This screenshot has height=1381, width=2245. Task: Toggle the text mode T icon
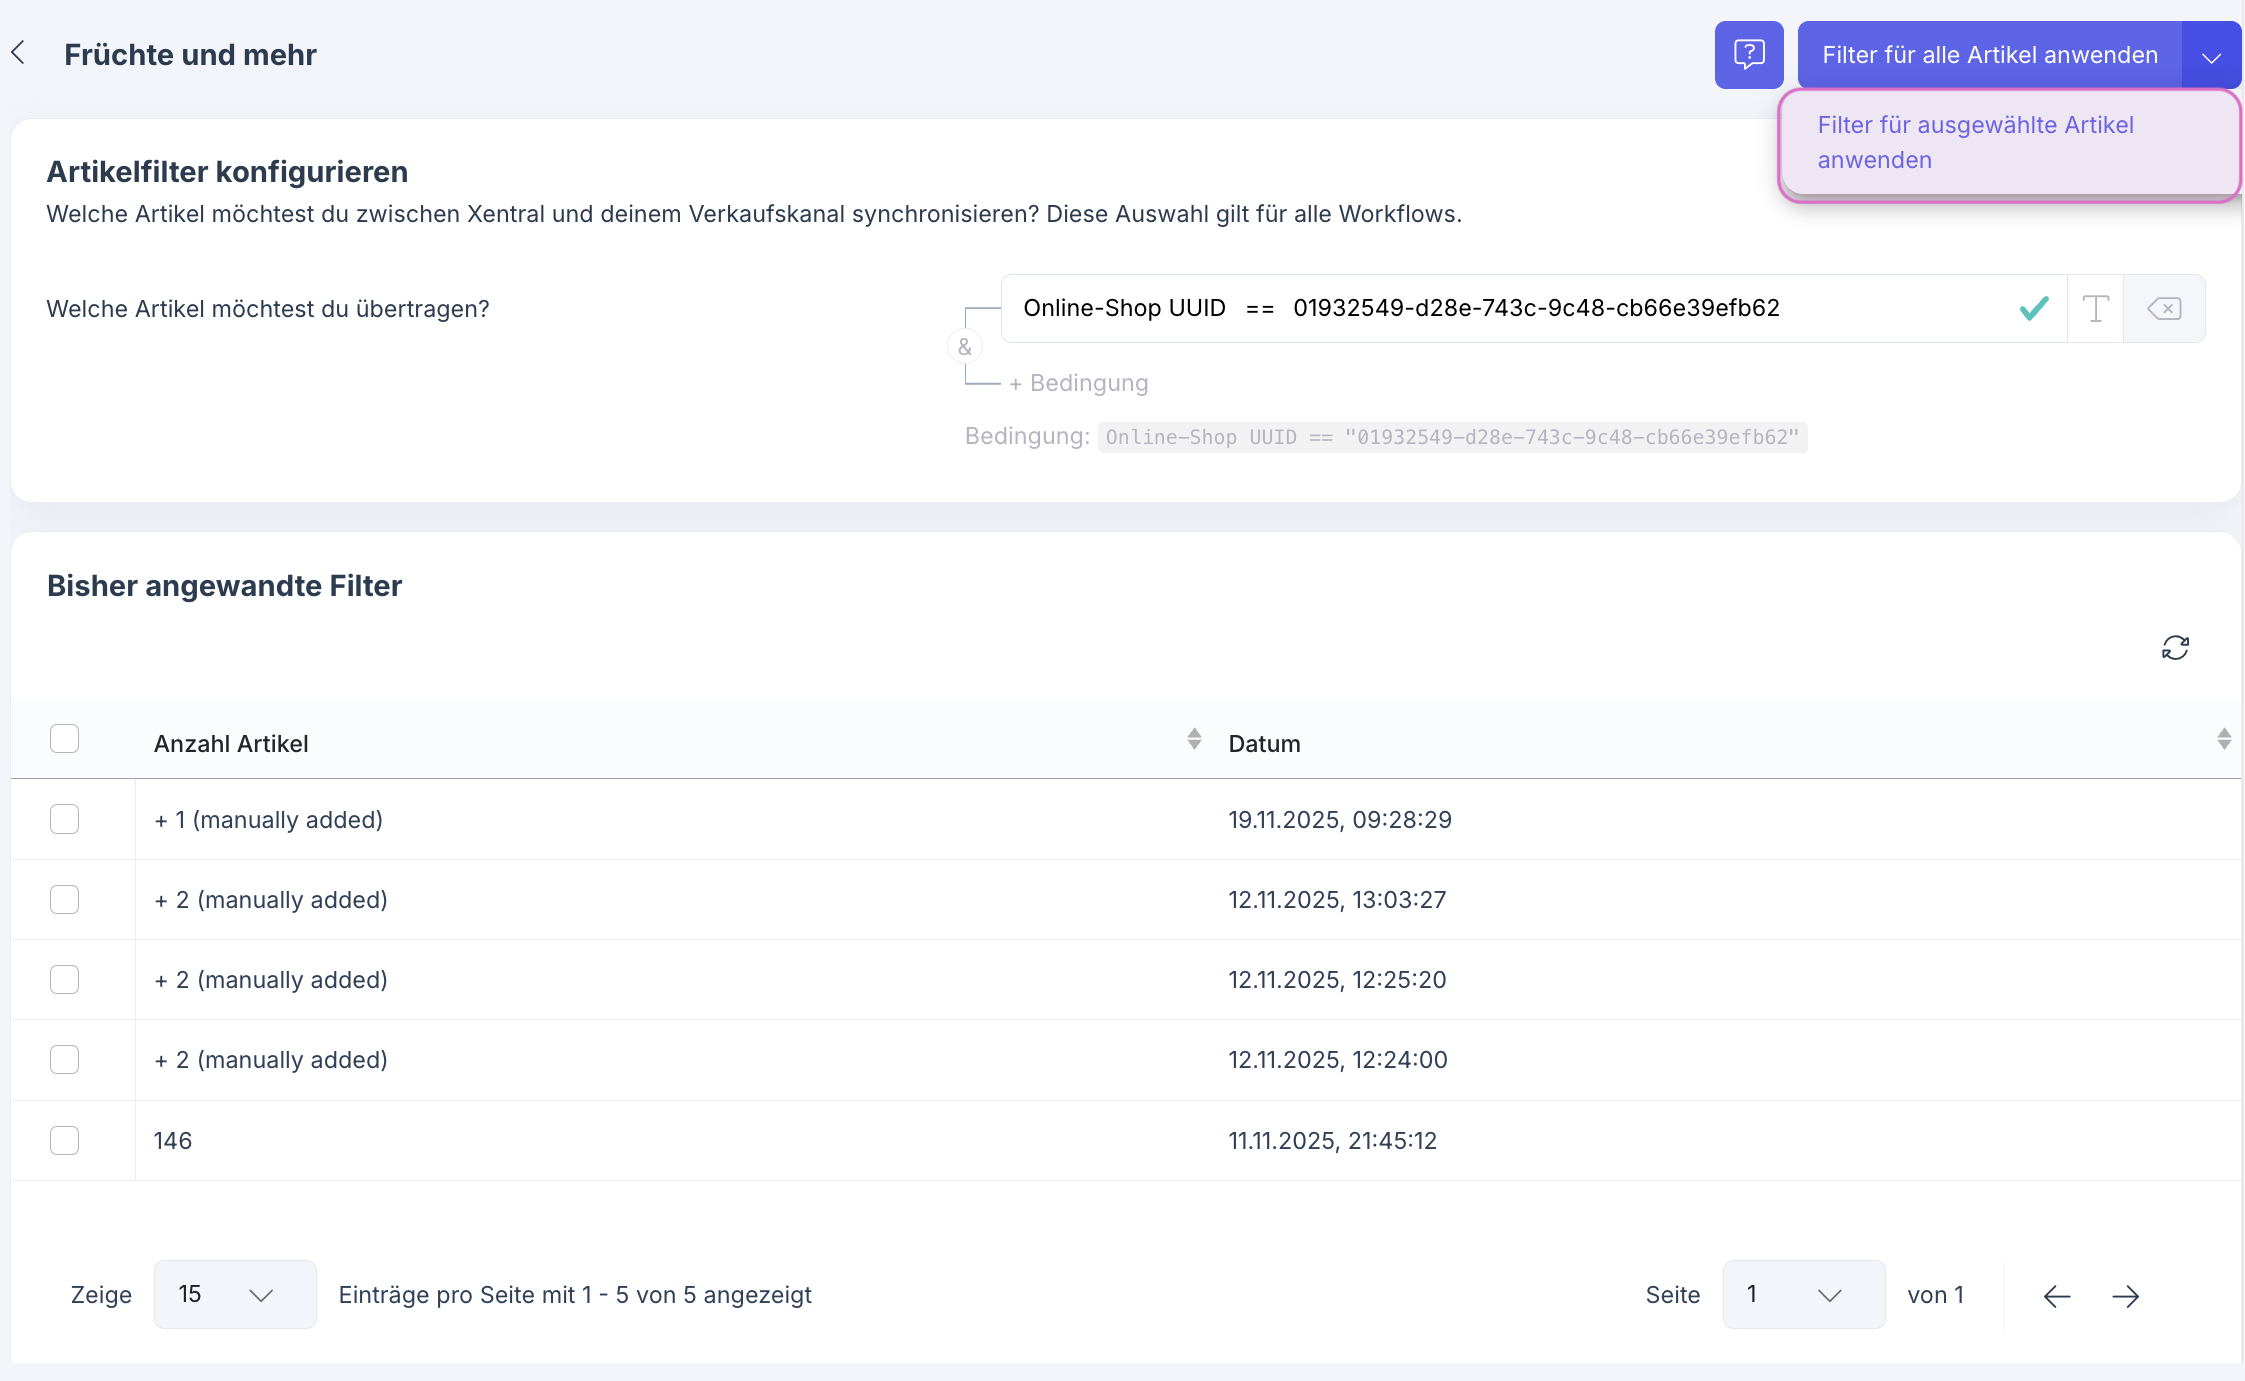tap(2095, 309)
